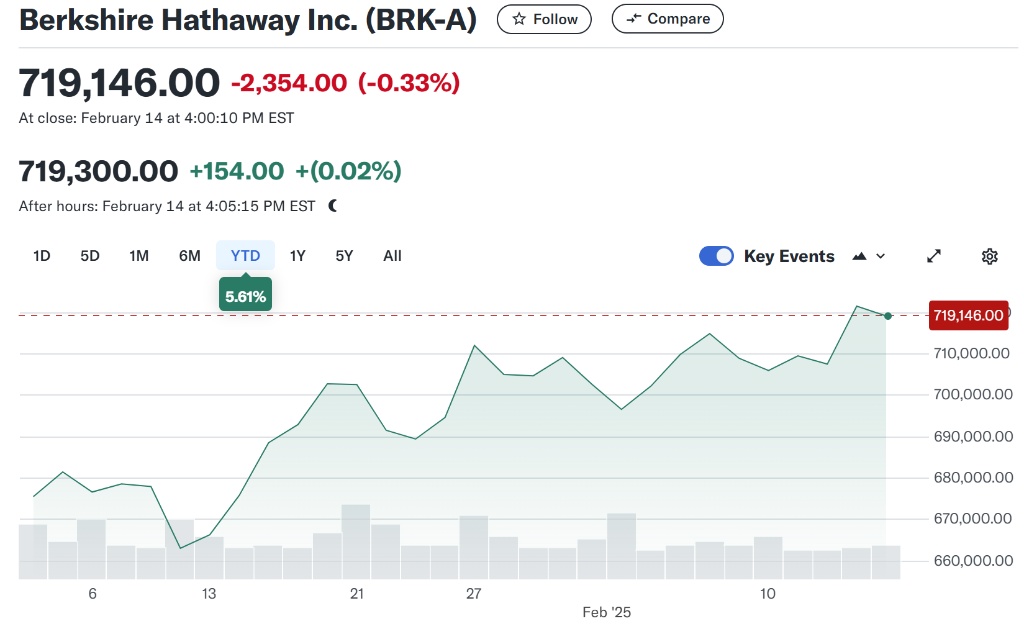Expand chart to full screen
Screen dimensions: 1024x625
pos(934,256)
